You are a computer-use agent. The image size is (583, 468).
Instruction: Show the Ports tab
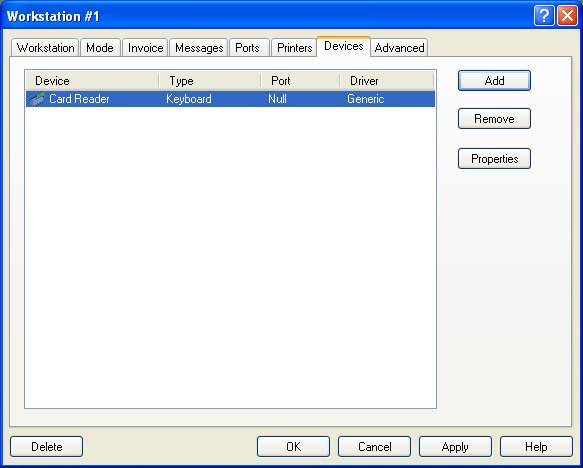point(248,48)
